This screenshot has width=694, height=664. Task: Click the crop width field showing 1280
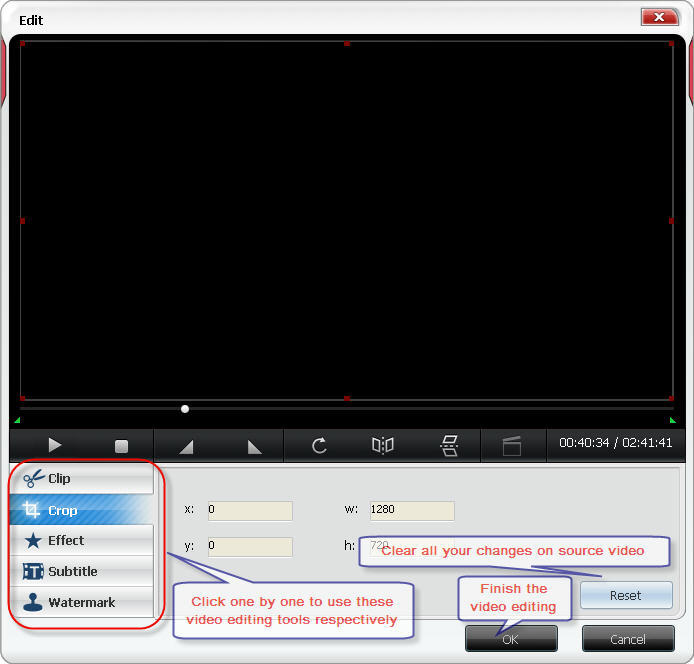412,511
